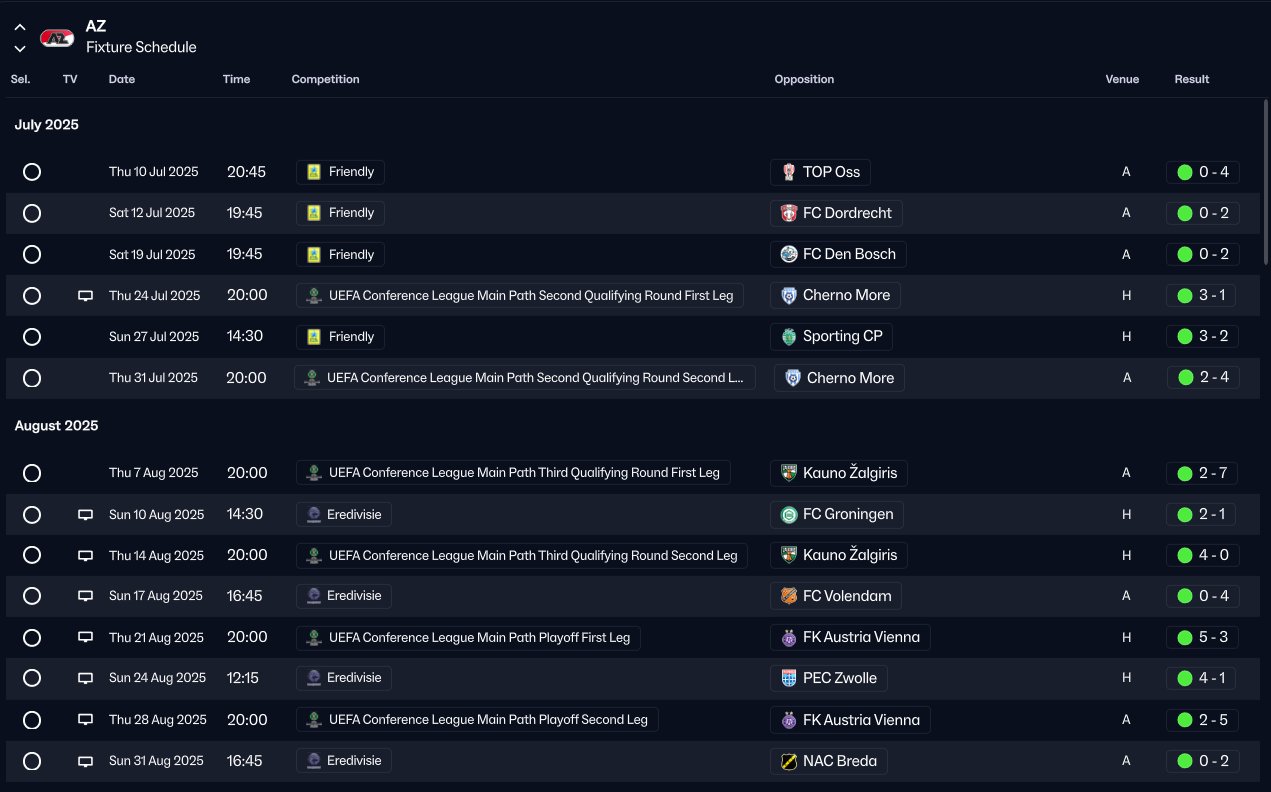Click the AZ club badge icon

[57, 38]
